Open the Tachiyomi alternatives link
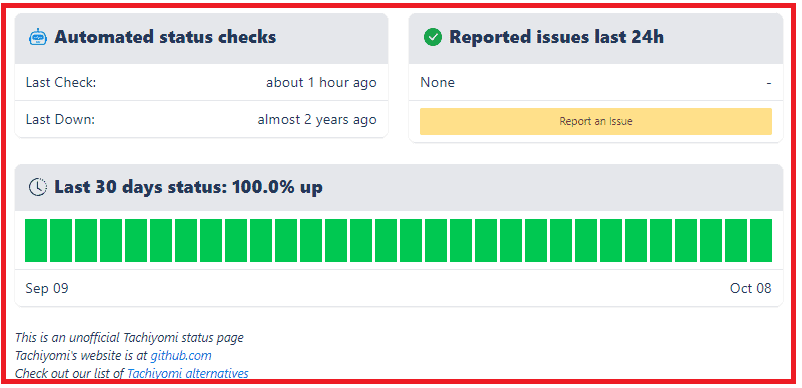The width and height of the screenshot is (802, 388). [188, 373]
